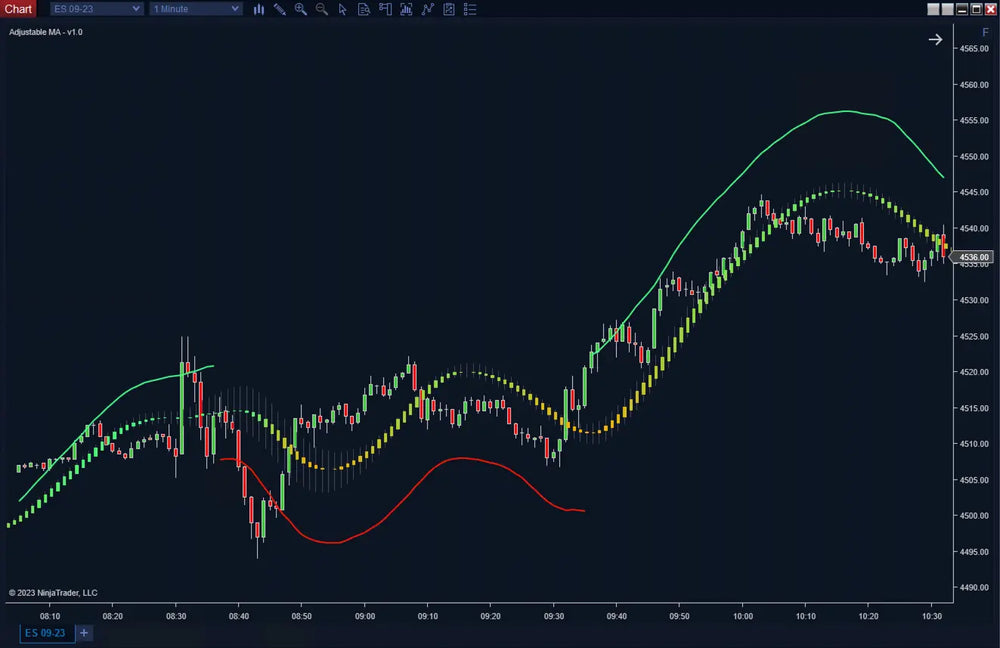Open the Chart Trader icon
The width and height of the screenshot is (1000, 648).
(385, 9)
